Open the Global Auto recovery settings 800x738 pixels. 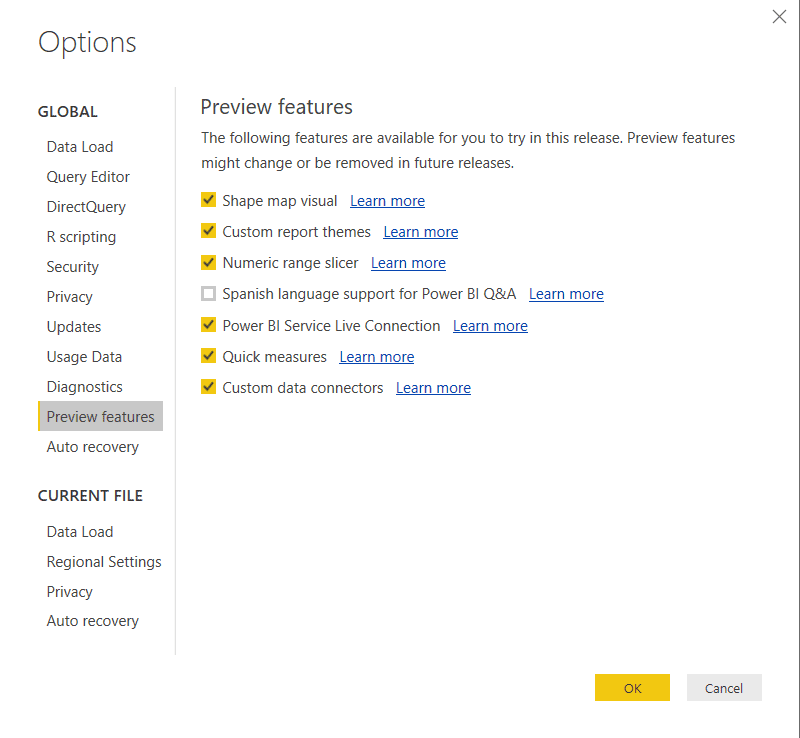(92, 447)
